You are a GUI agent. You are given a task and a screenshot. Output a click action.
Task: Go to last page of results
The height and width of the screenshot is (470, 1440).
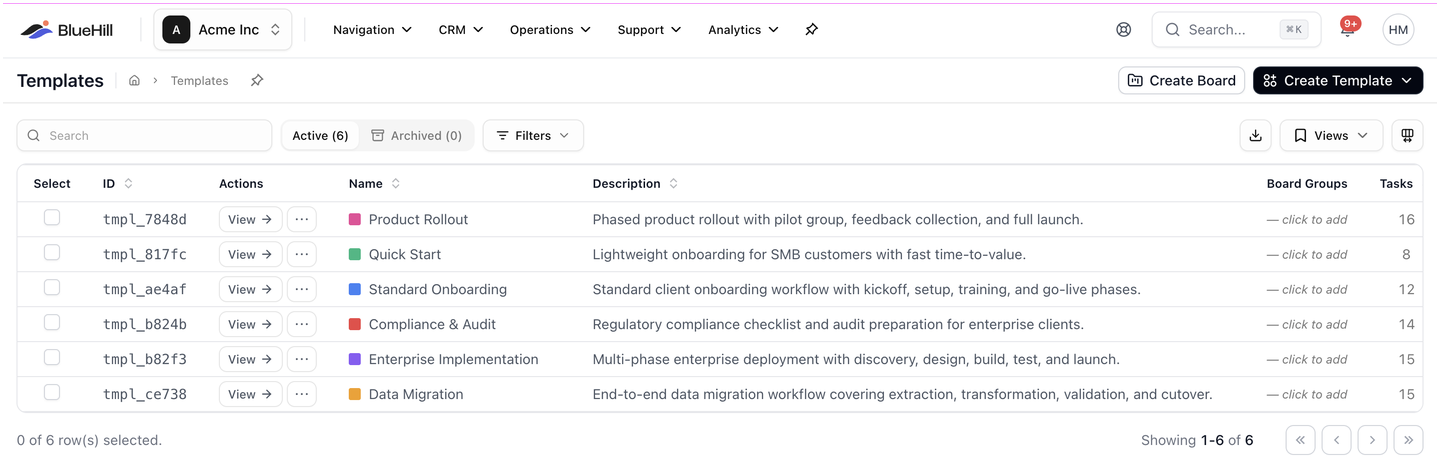1408,440
